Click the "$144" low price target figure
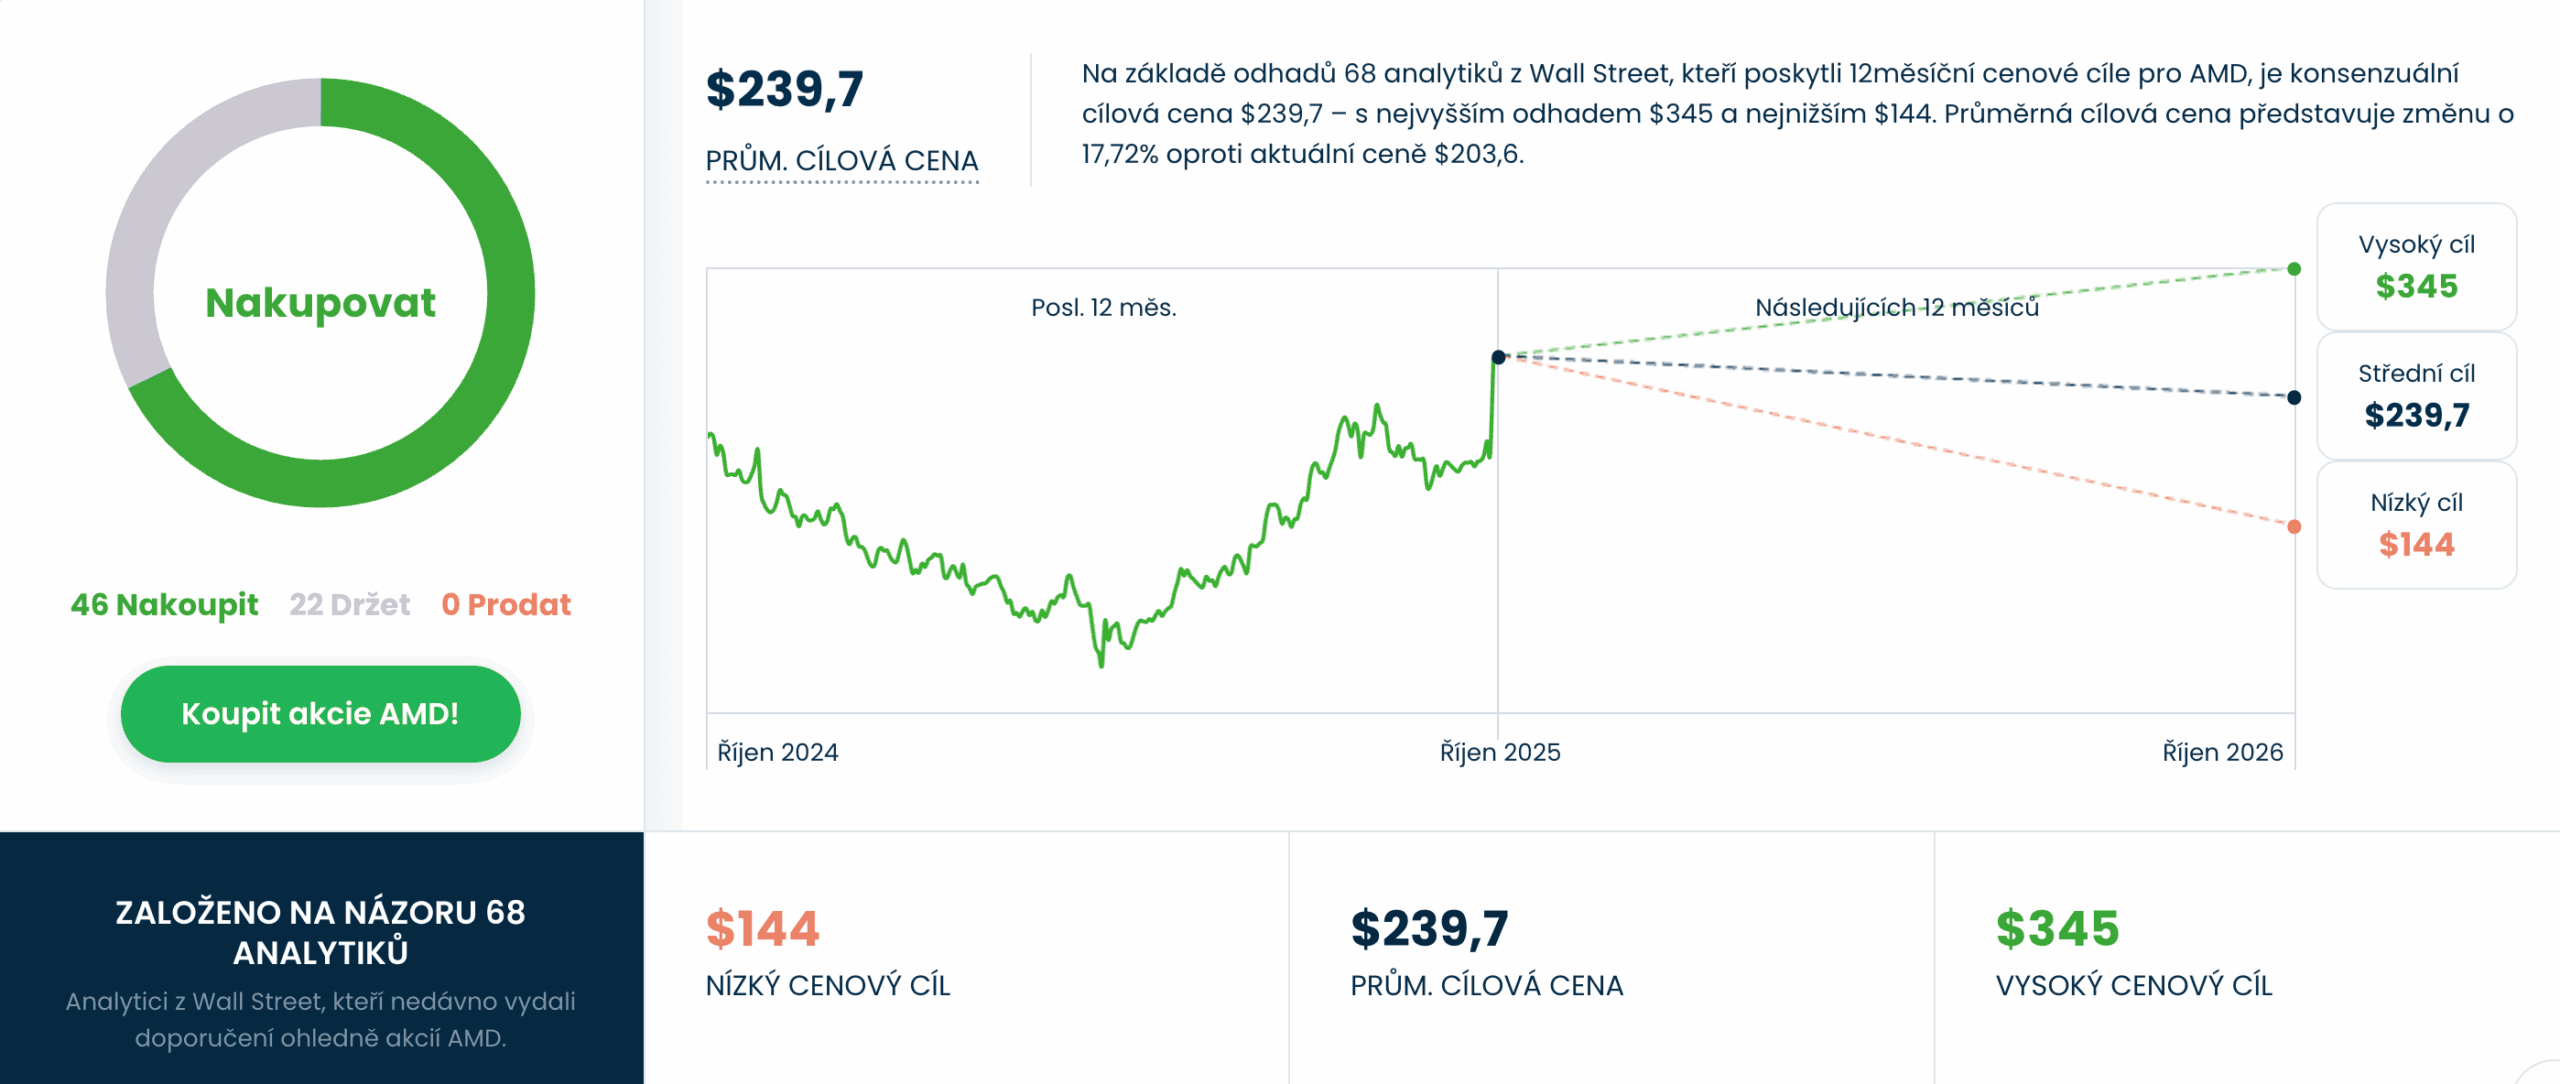 point(762,928)
